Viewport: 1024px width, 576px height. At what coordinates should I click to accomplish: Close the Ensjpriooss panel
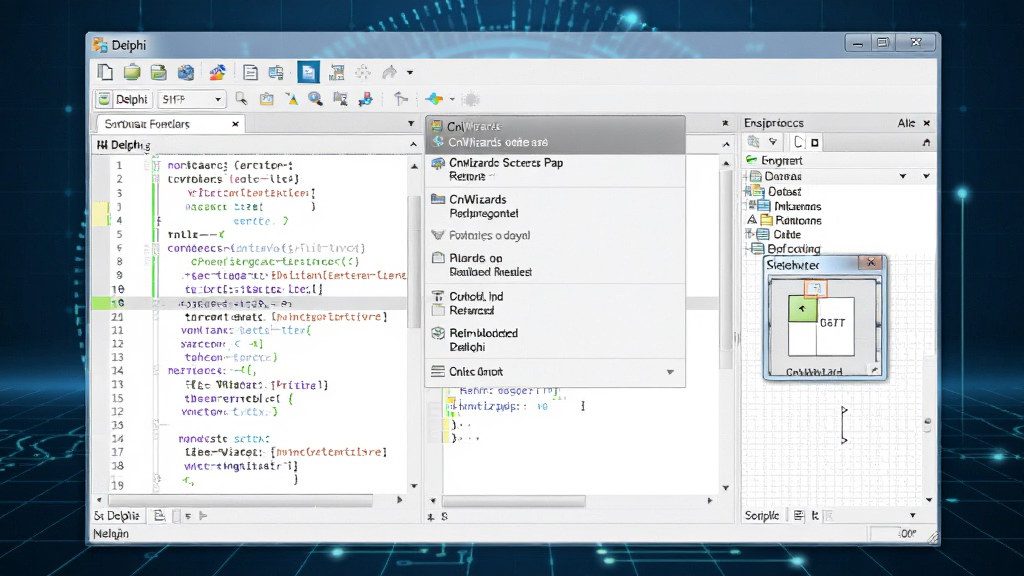(926, 123)
